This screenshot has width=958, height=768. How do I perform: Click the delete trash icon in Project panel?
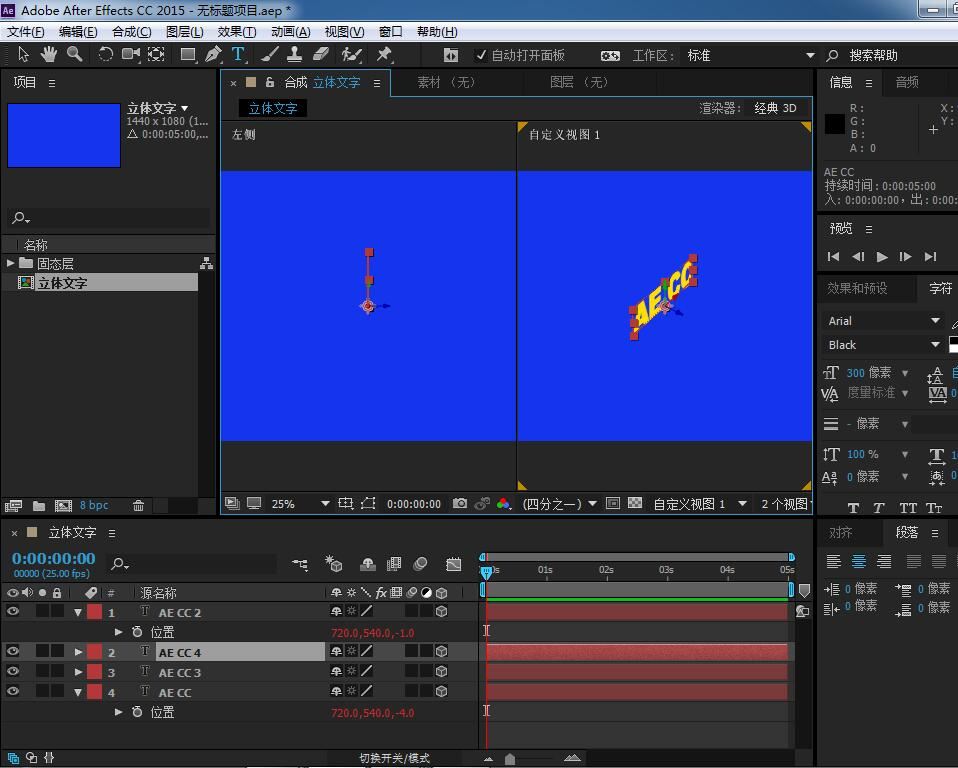tap(139, 505)
